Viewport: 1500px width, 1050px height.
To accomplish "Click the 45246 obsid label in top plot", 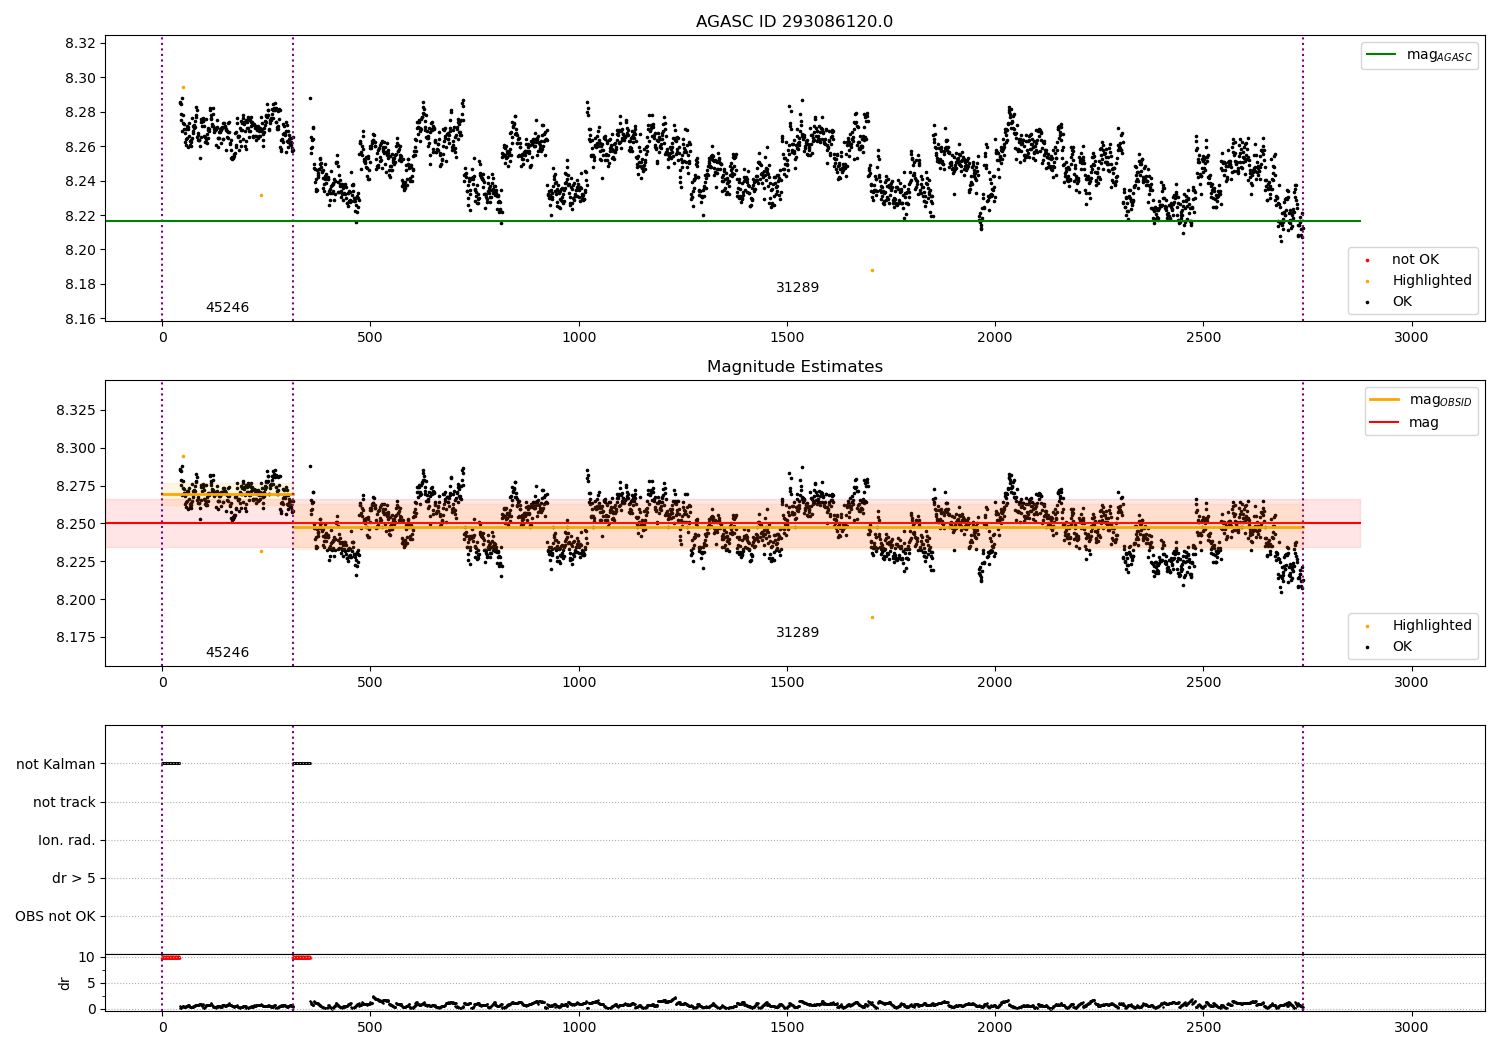I will point(227,308).
